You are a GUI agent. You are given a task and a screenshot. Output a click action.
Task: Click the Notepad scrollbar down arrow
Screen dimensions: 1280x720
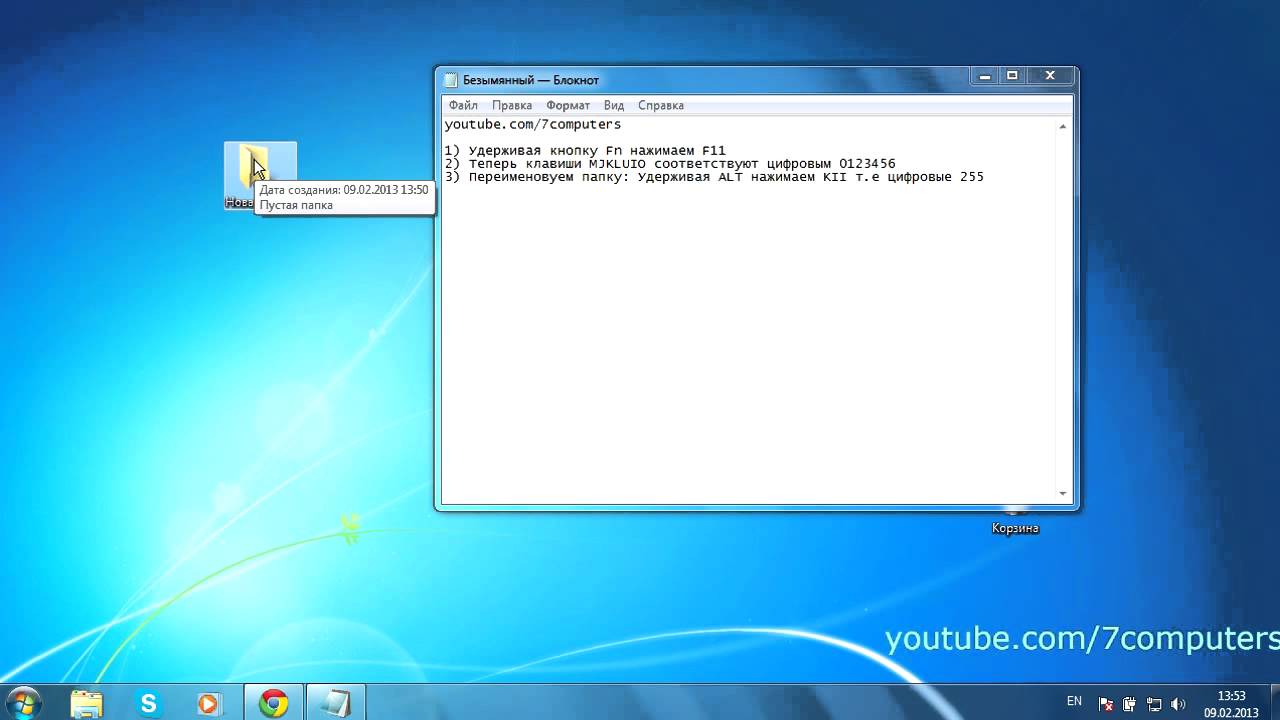pos(1063,494)
